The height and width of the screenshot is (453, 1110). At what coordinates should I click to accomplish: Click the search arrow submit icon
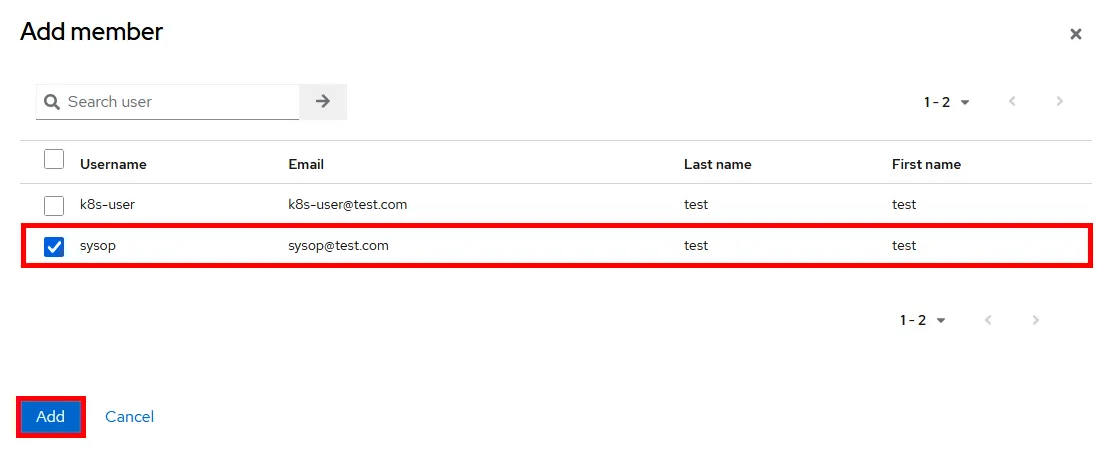pyautogui.click(x=323, y=101)
